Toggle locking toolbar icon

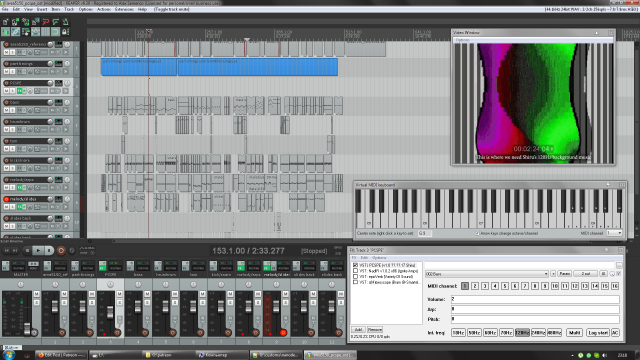[65, 32]
